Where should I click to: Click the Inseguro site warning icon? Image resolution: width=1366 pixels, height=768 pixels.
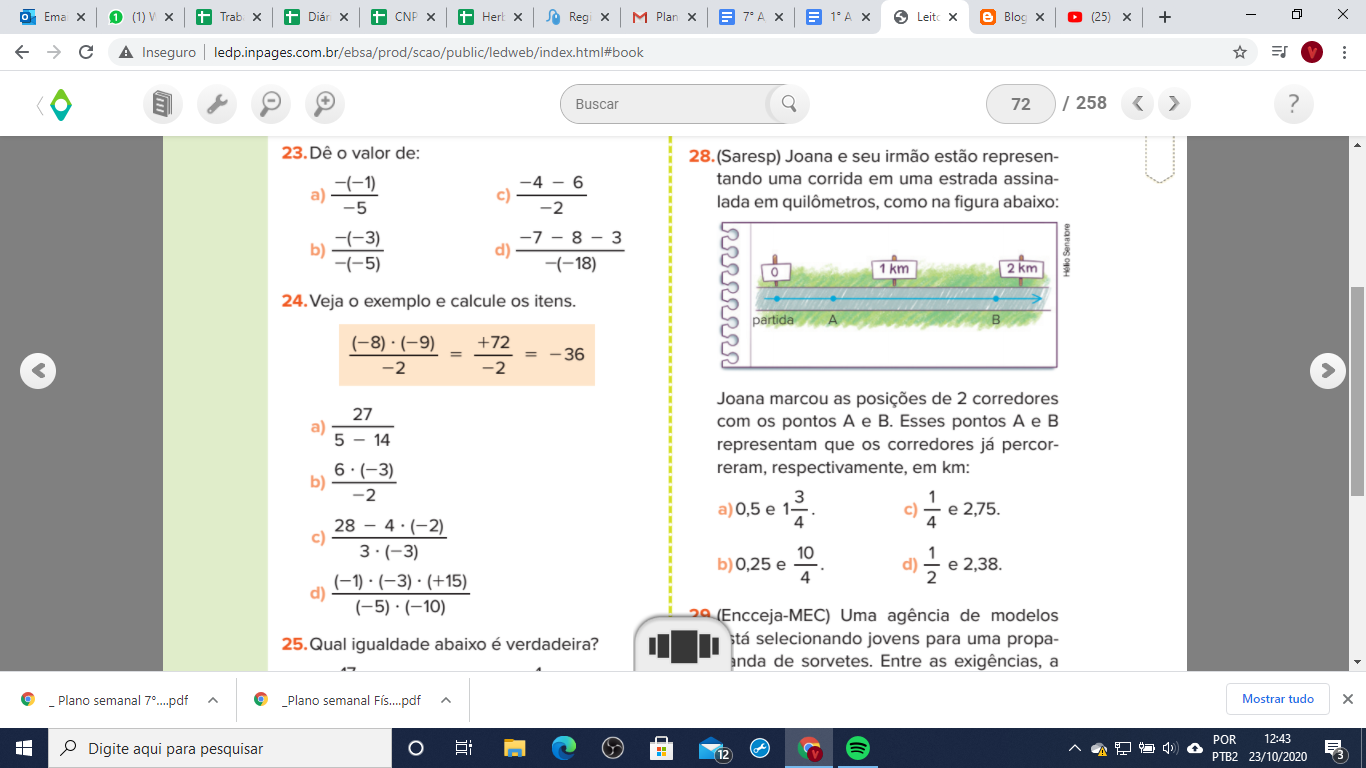click(126, 52)
